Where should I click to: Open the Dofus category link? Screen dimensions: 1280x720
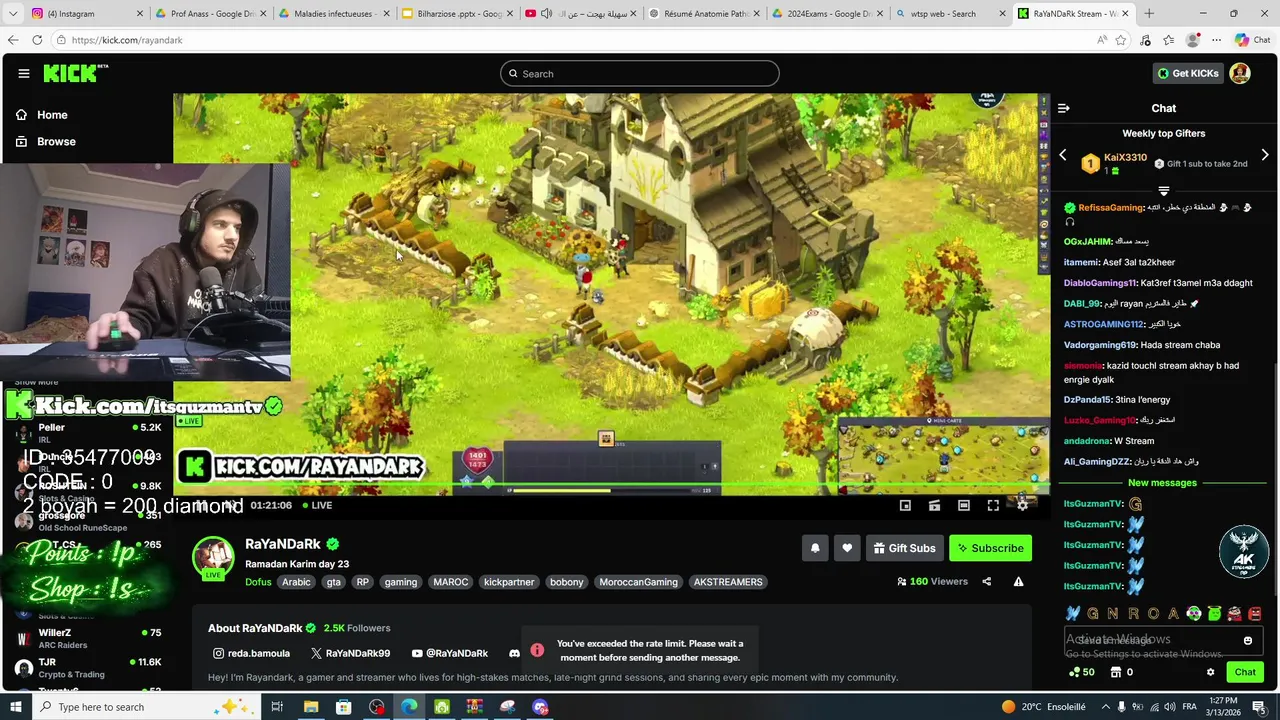258,582
